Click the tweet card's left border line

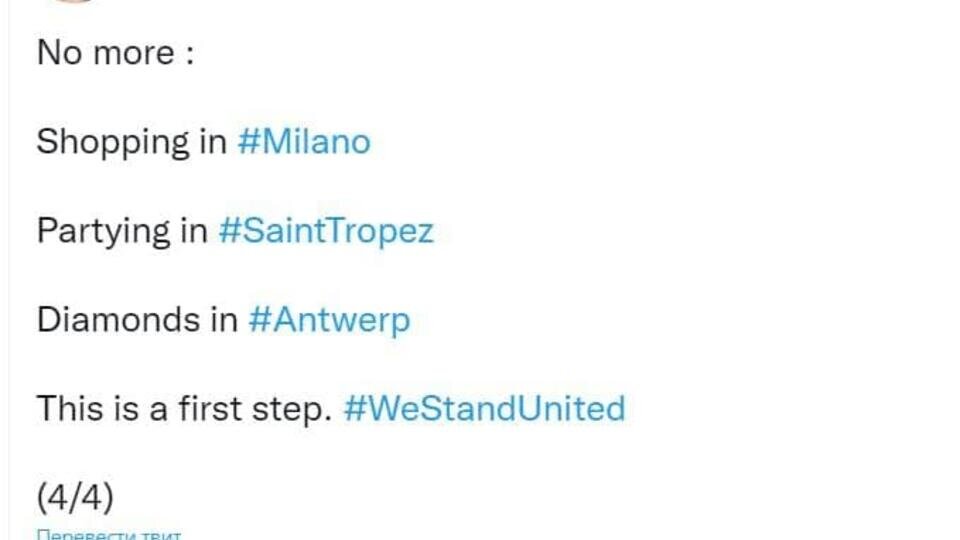click(9, 270)
